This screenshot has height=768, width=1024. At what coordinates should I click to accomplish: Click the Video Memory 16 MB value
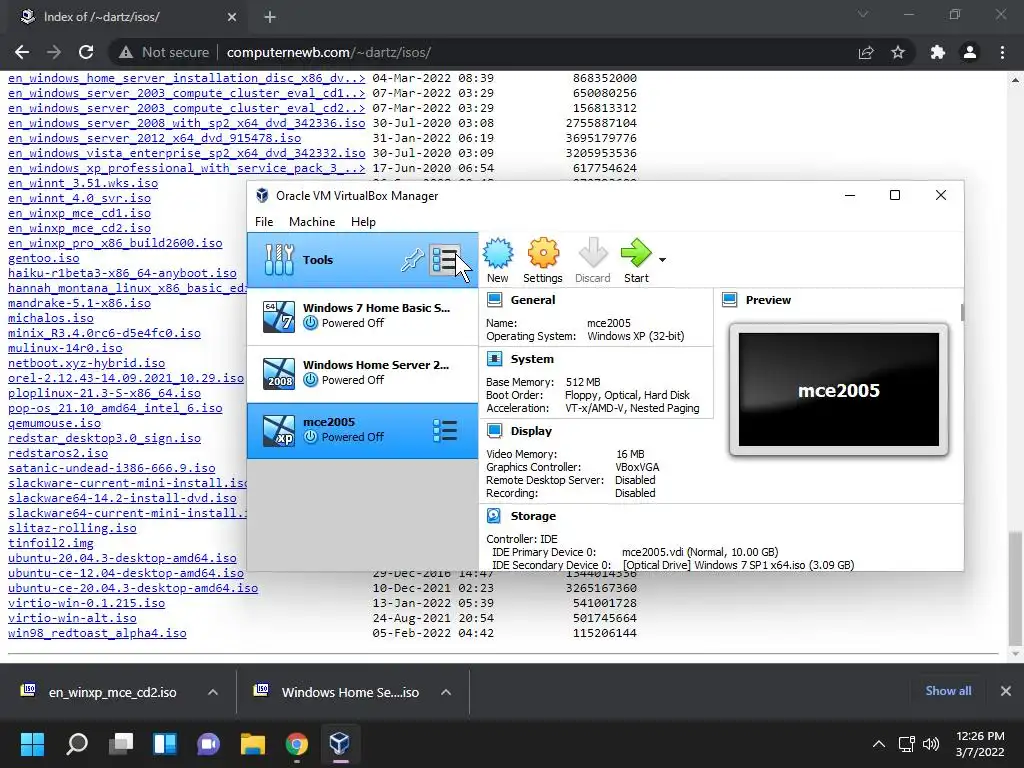click(x=630, y=454)
